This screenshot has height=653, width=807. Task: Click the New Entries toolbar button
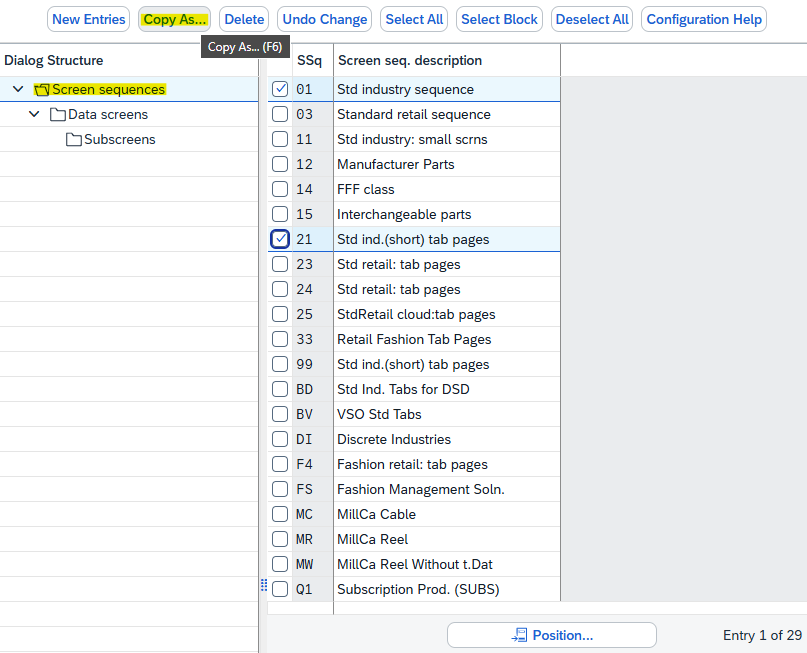click(89, 19)
